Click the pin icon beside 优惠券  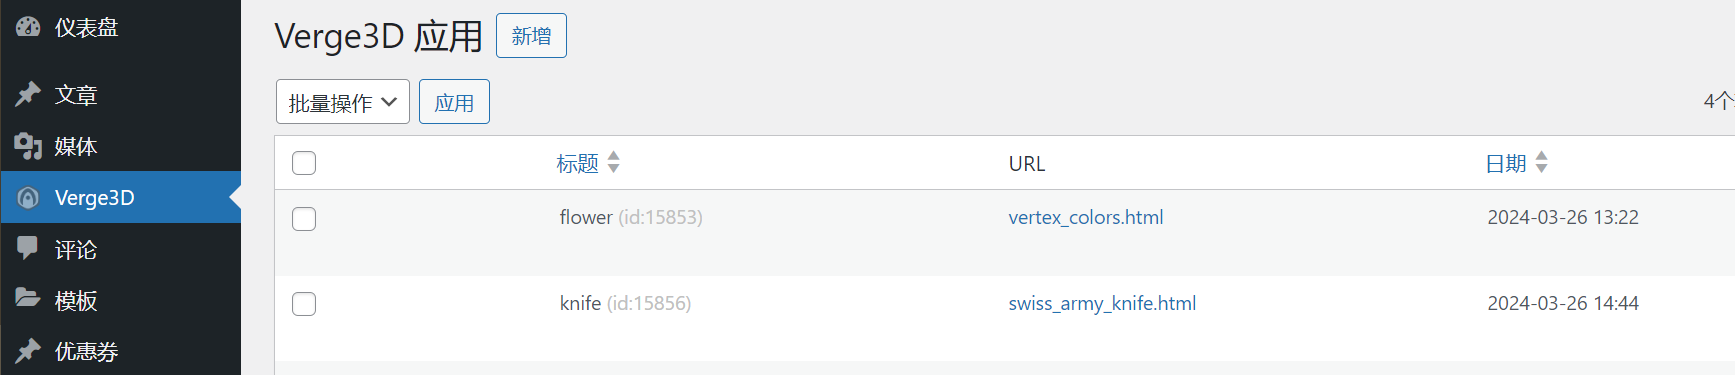(28, 351)
